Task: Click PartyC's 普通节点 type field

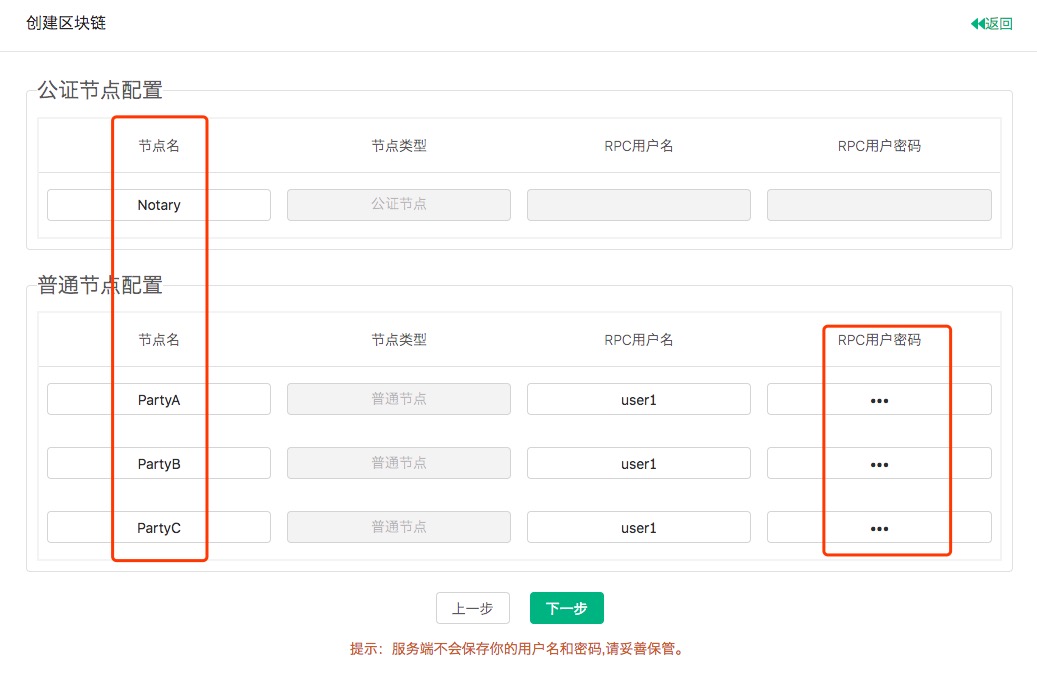Action: [399, 527]
